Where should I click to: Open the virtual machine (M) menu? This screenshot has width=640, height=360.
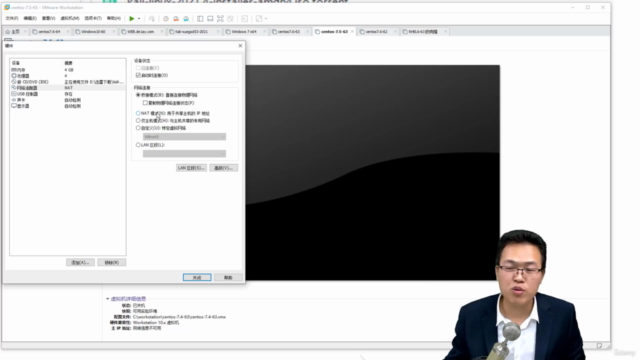tap(70, 18)
